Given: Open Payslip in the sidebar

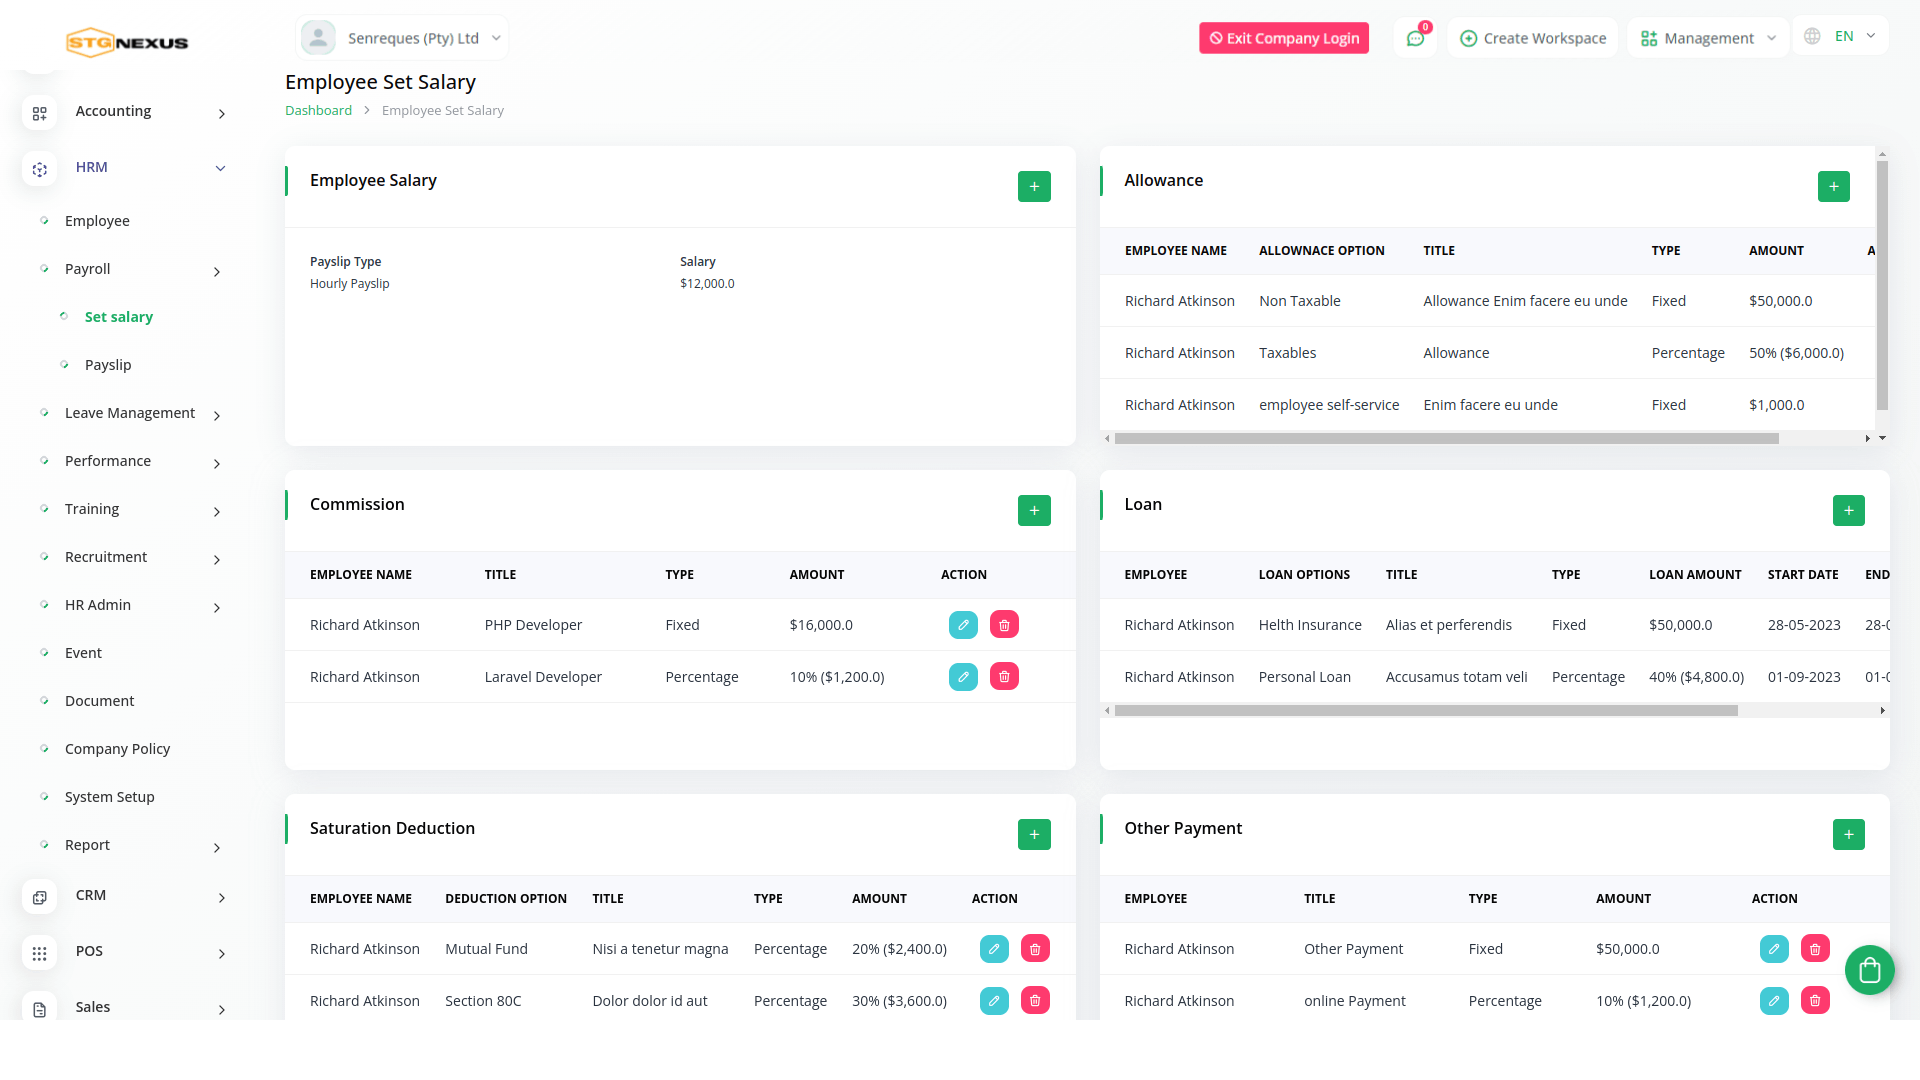Looking at the screenshot, I should [x=108, y=365].
